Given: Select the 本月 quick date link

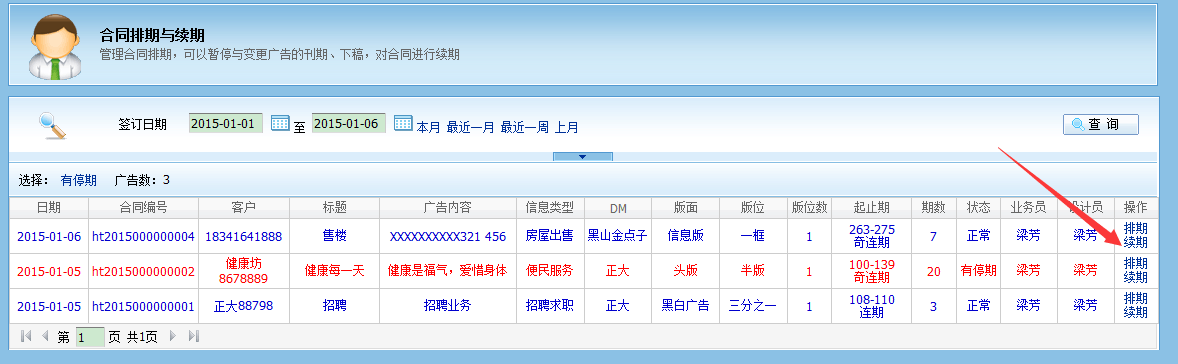Looking at the screenshot, I should click(429, 127).
